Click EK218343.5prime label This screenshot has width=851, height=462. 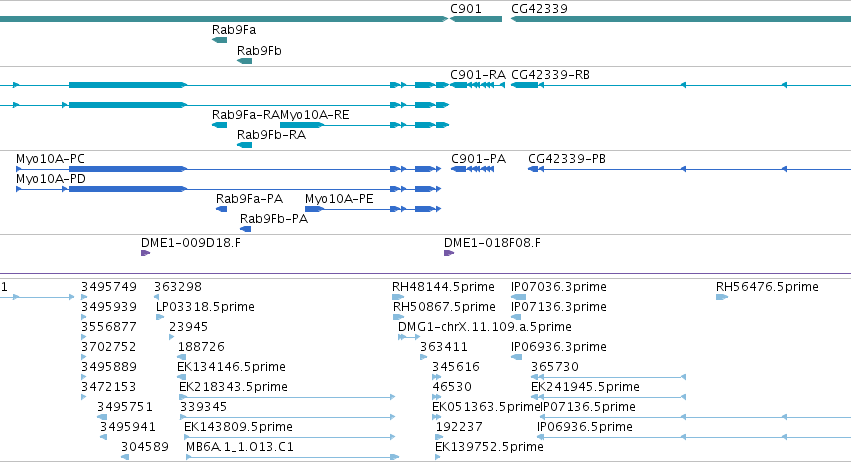pos(233,388)
